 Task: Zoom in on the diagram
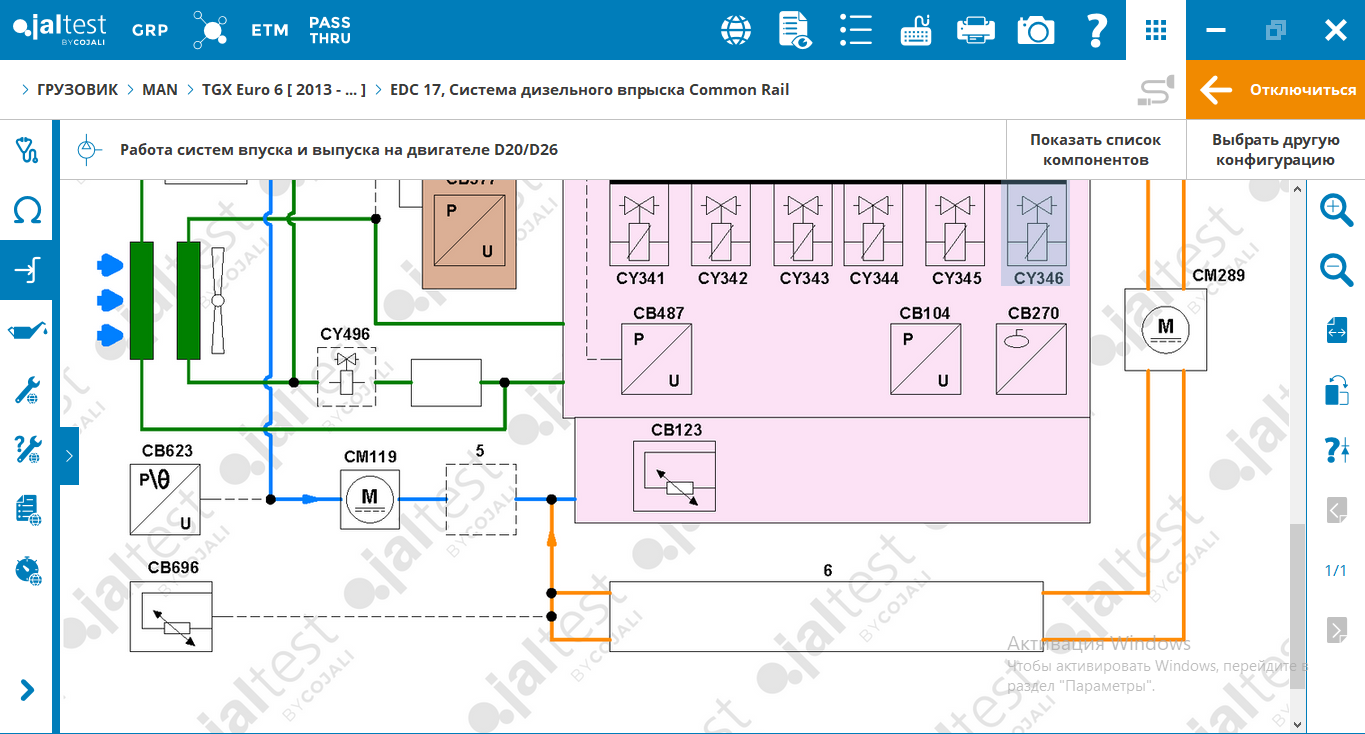[x=1336, y=210]
